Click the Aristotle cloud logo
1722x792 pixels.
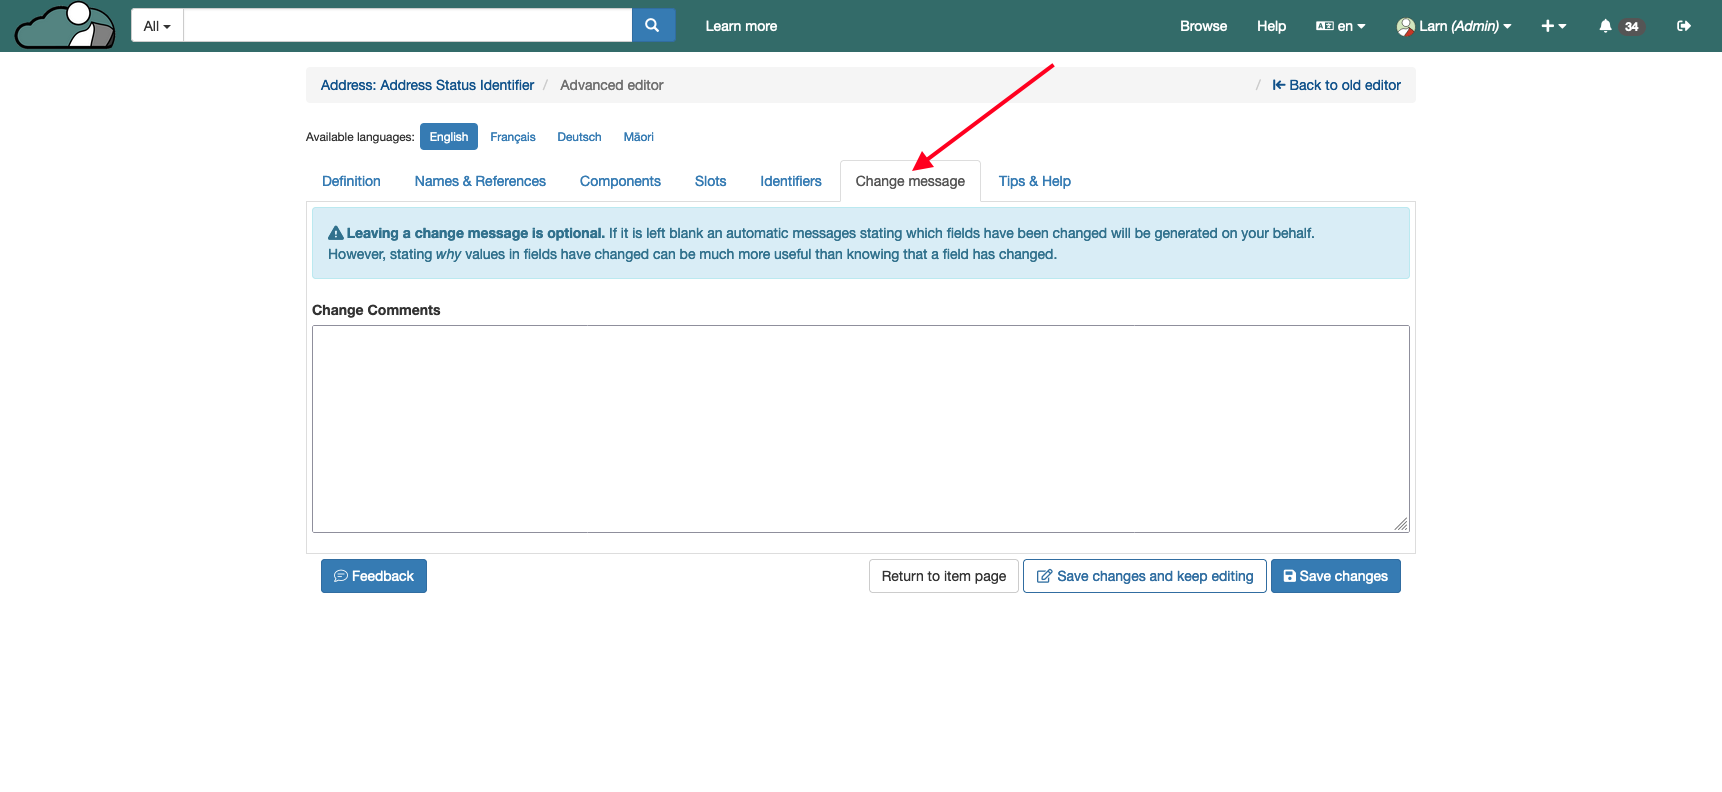[65, 26]
